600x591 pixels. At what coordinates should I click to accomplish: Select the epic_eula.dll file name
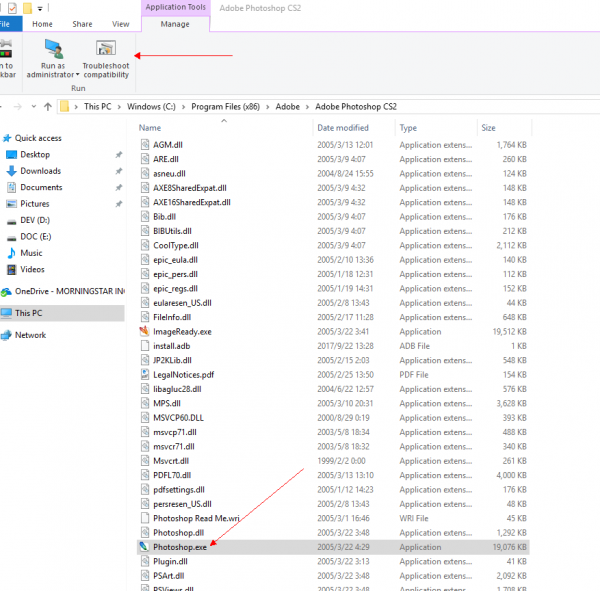point(176,260)
